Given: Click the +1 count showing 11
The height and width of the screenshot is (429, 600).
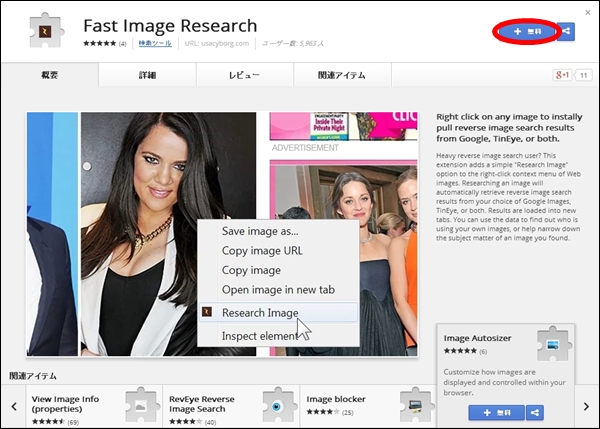Looking at the screenshot, I should [x=584, y=75].
